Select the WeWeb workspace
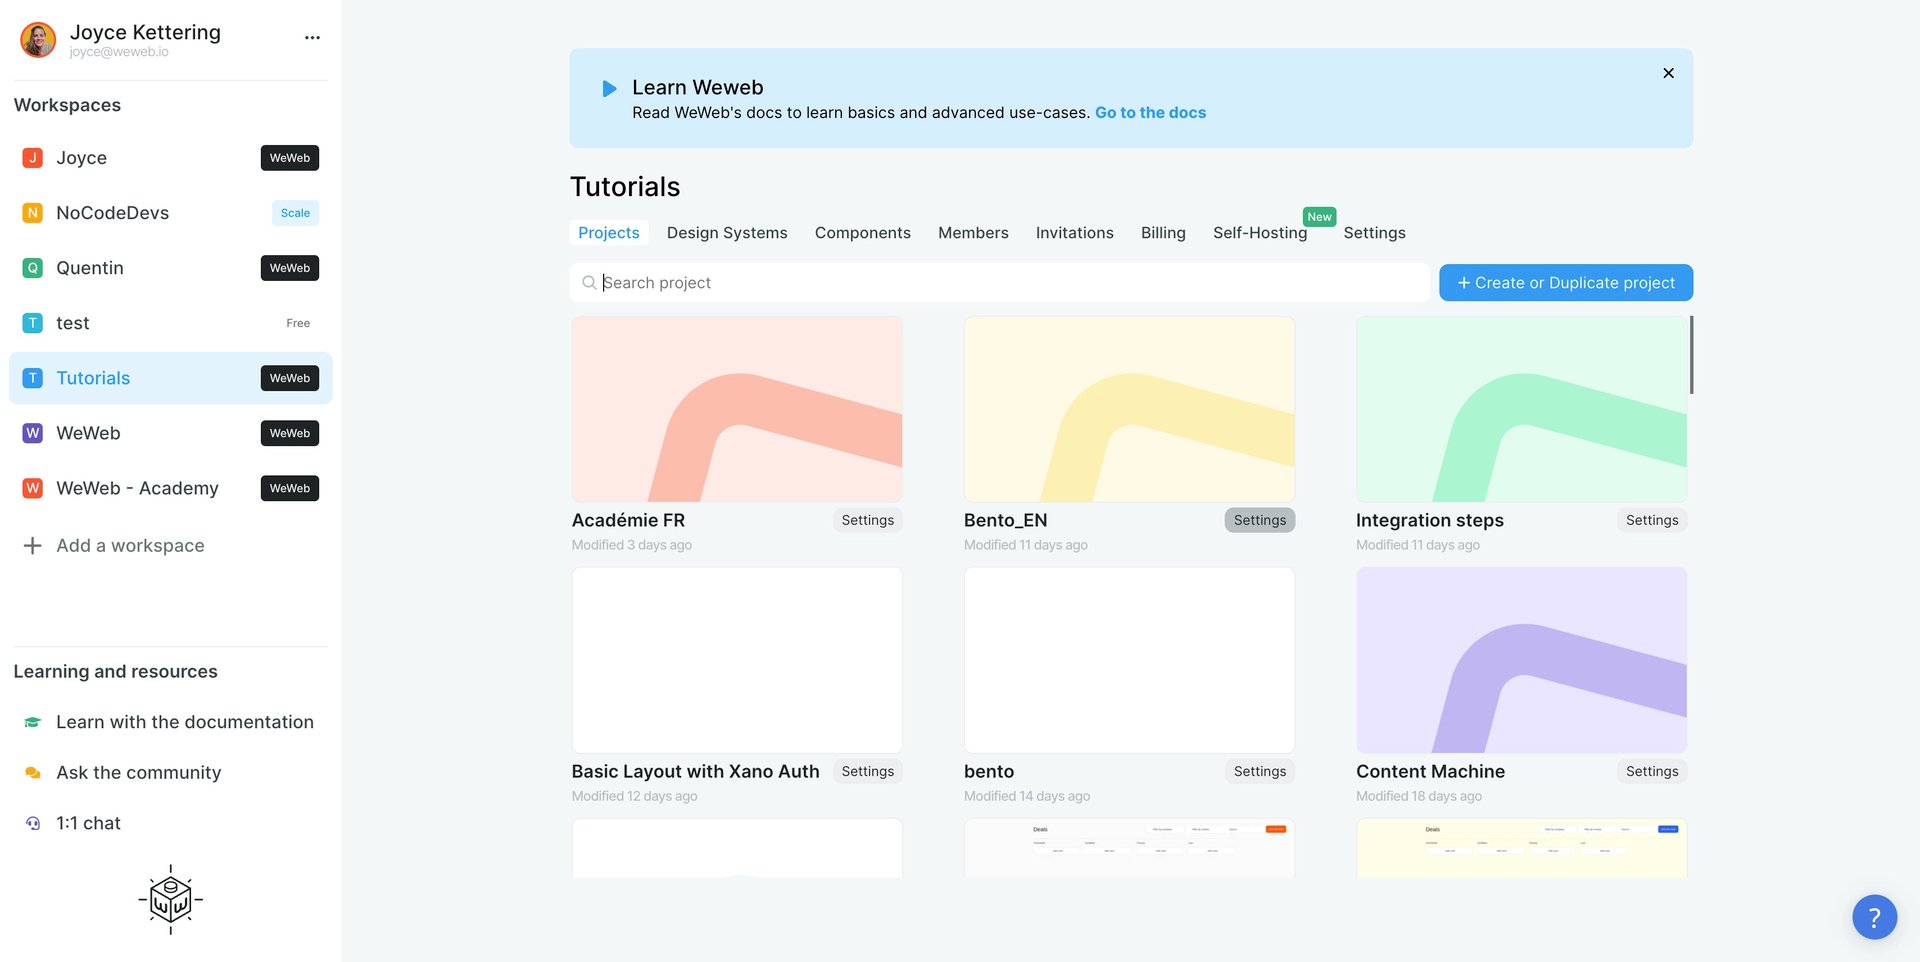 point(171,433)
